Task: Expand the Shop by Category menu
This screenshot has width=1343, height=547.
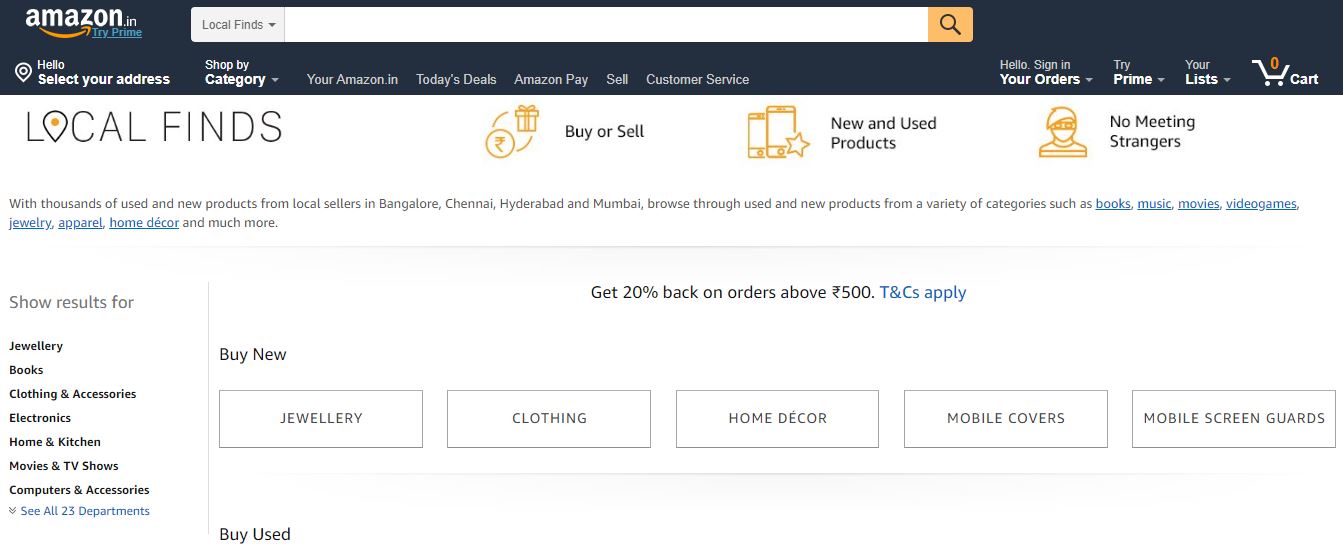Action: 241,73
